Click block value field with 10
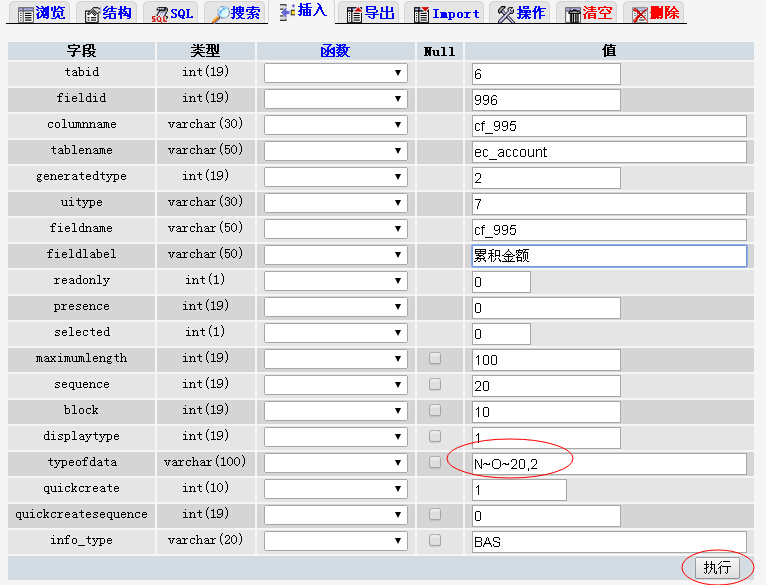 (x=546, y=412)
